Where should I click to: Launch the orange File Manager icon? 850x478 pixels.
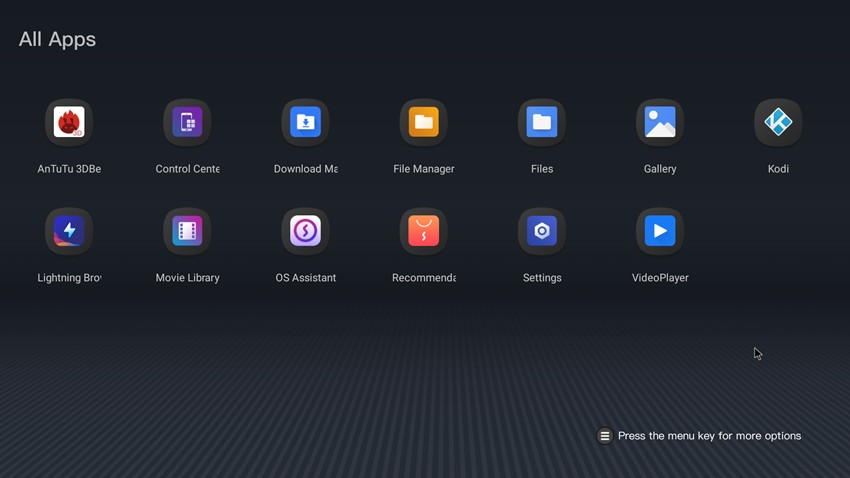[424, 123]
